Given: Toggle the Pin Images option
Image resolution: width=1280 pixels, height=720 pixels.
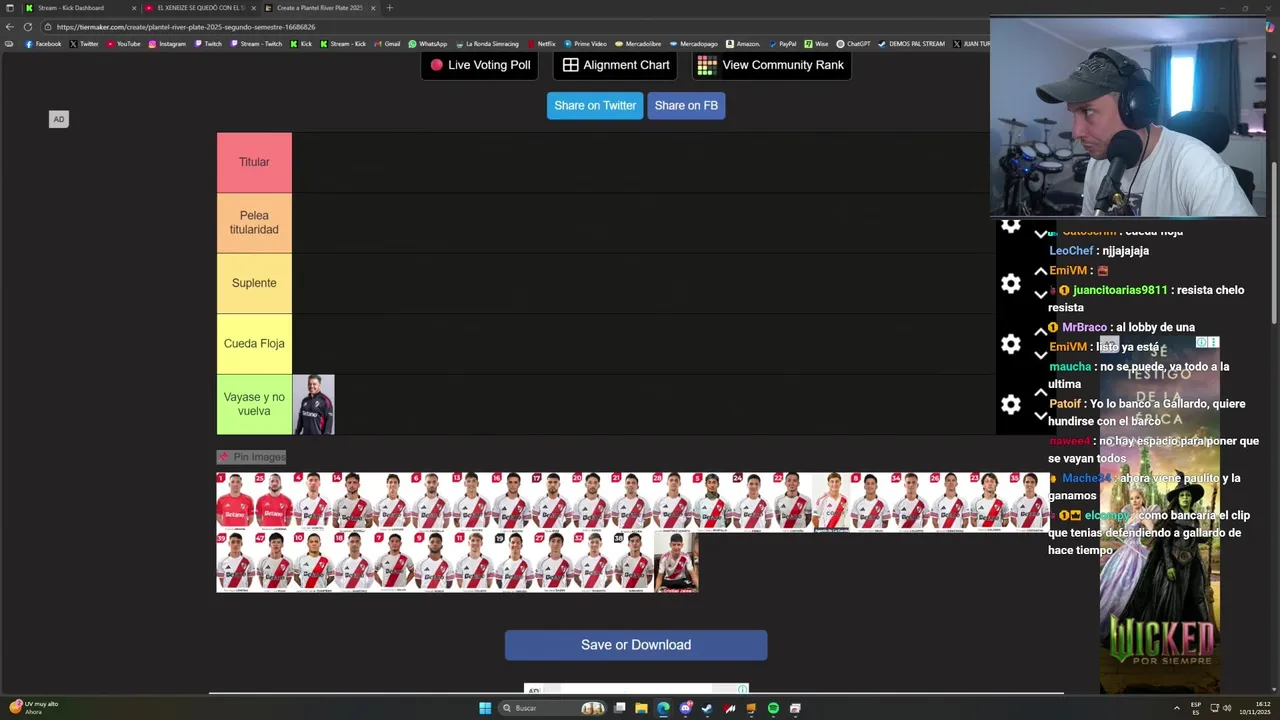Looking at the screenshot, I should click(252, 457).
